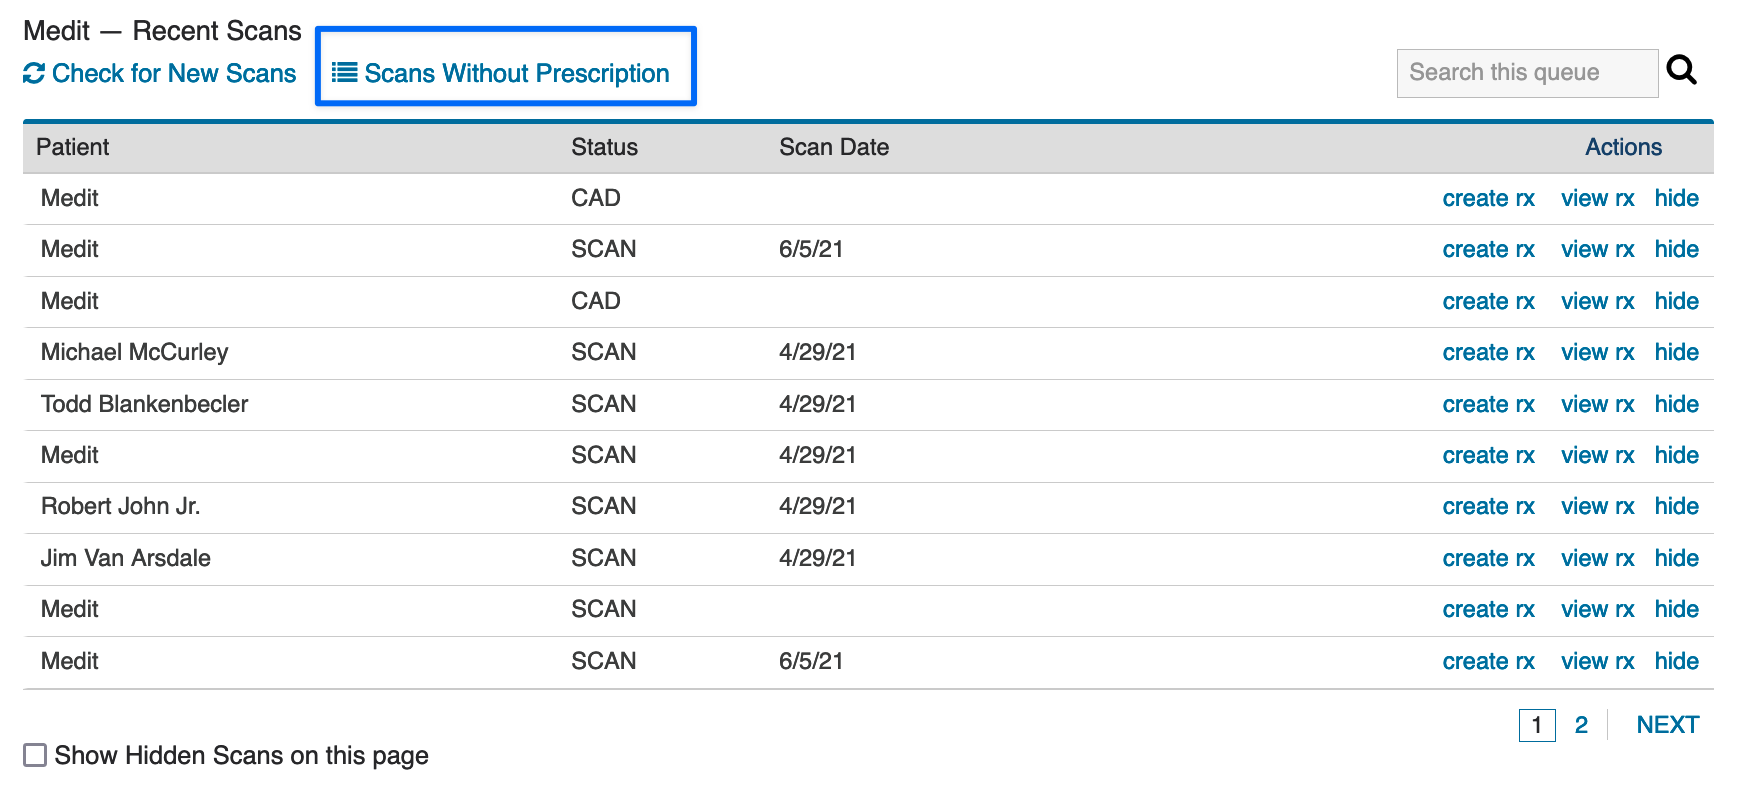Click scan date in Jim Van Arsdale row
The width and height of the screenshot is (1752, 804).
click(817, 558)
